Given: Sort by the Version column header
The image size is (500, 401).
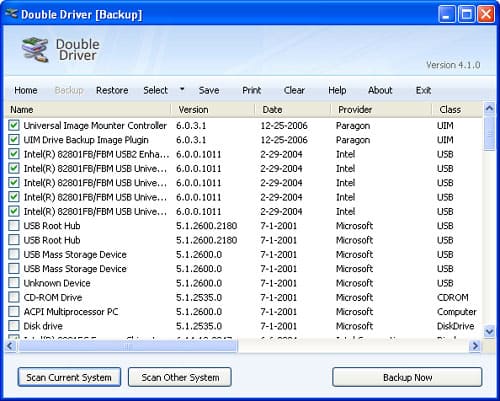Looking at the screenshot, I should [x=213, y=110].
